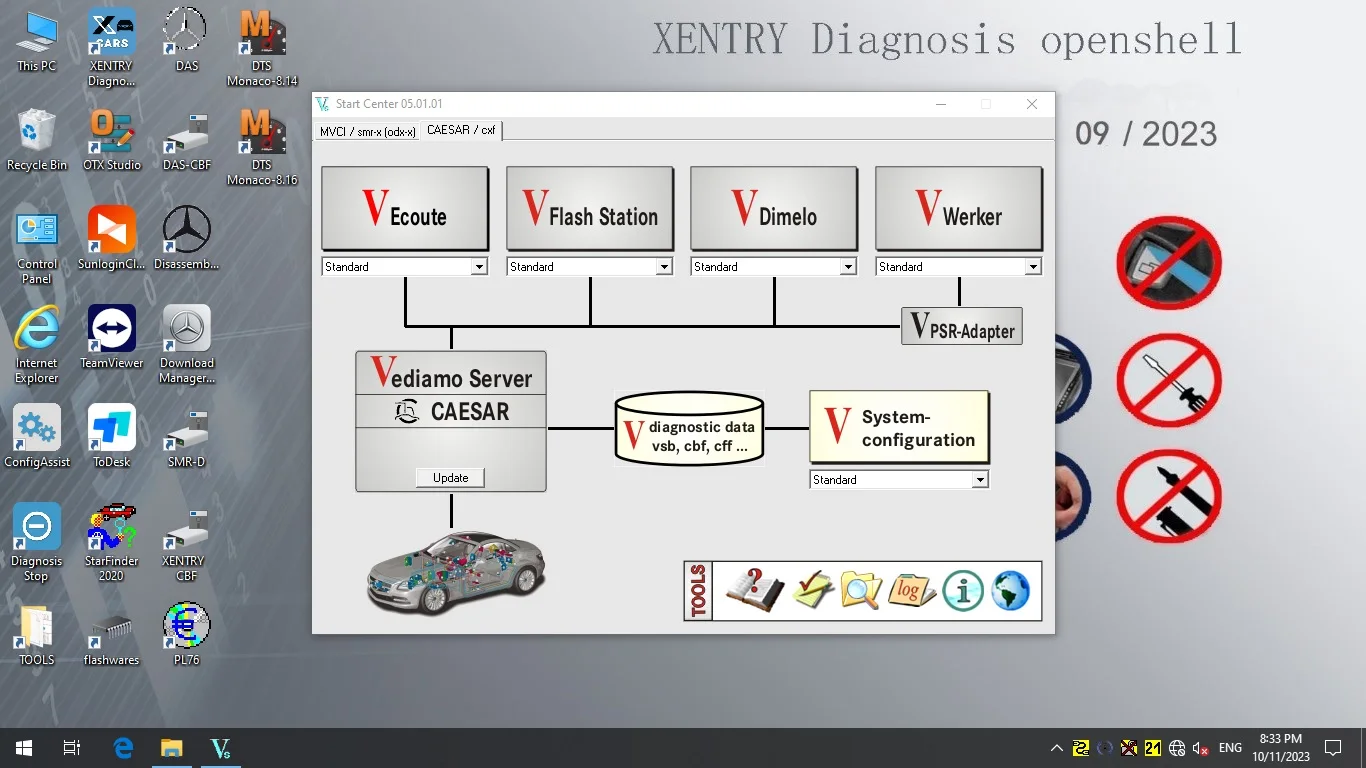Image resolution: width=1366 pixels, height=768 pixels.
Task: Click the checkmark notepad tool icon
Action: (813, 590)
